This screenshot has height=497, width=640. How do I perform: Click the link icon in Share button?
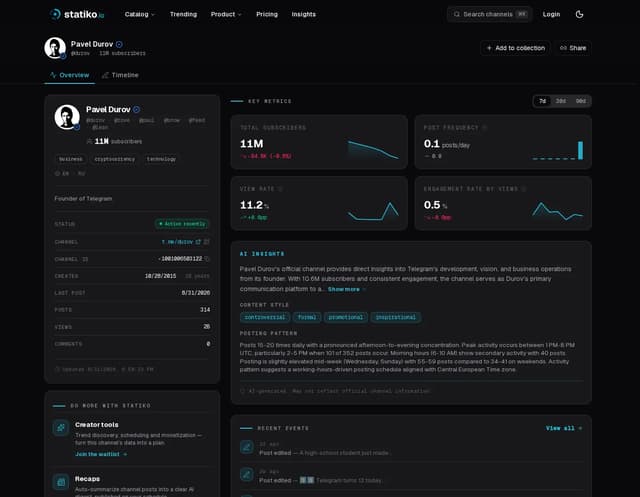[563, 48]
